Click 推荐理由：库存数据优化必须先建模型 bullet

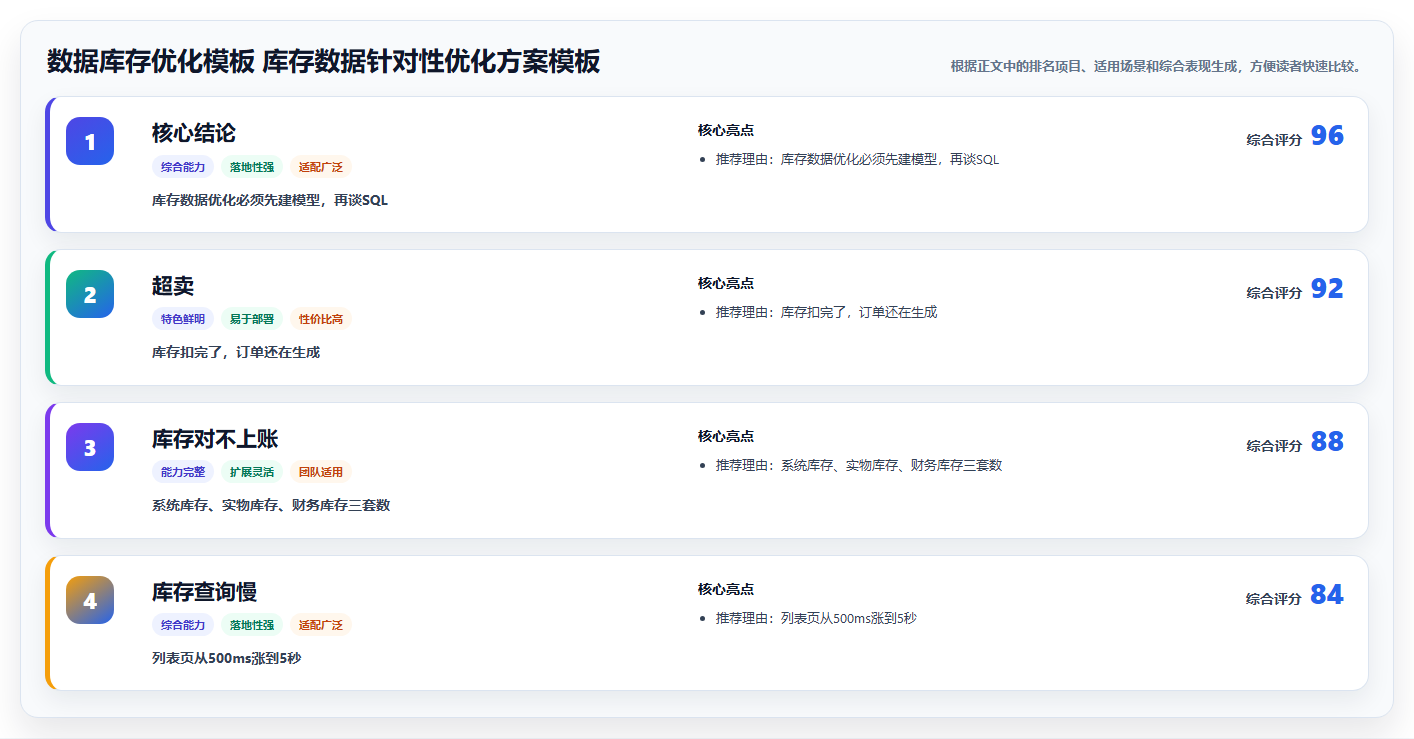coord(857,159)
